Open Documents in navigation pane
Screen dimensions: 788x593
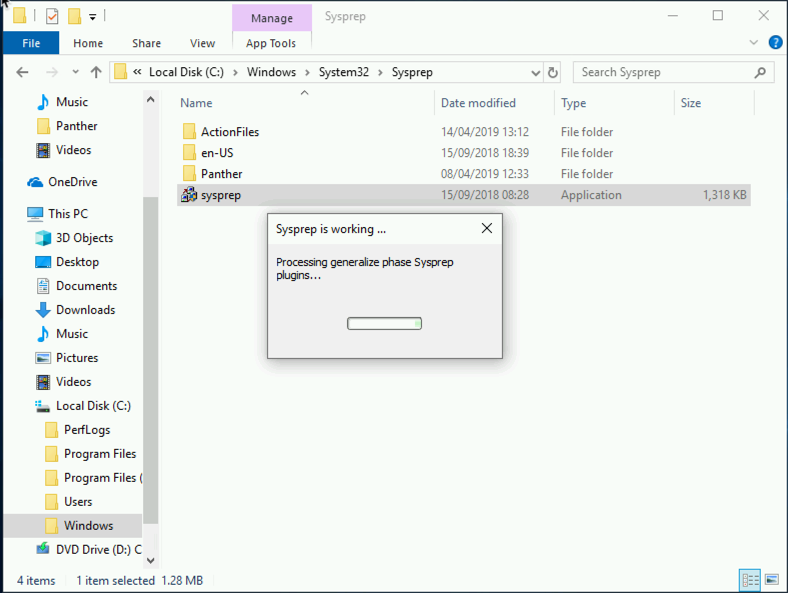pos(86,286)
